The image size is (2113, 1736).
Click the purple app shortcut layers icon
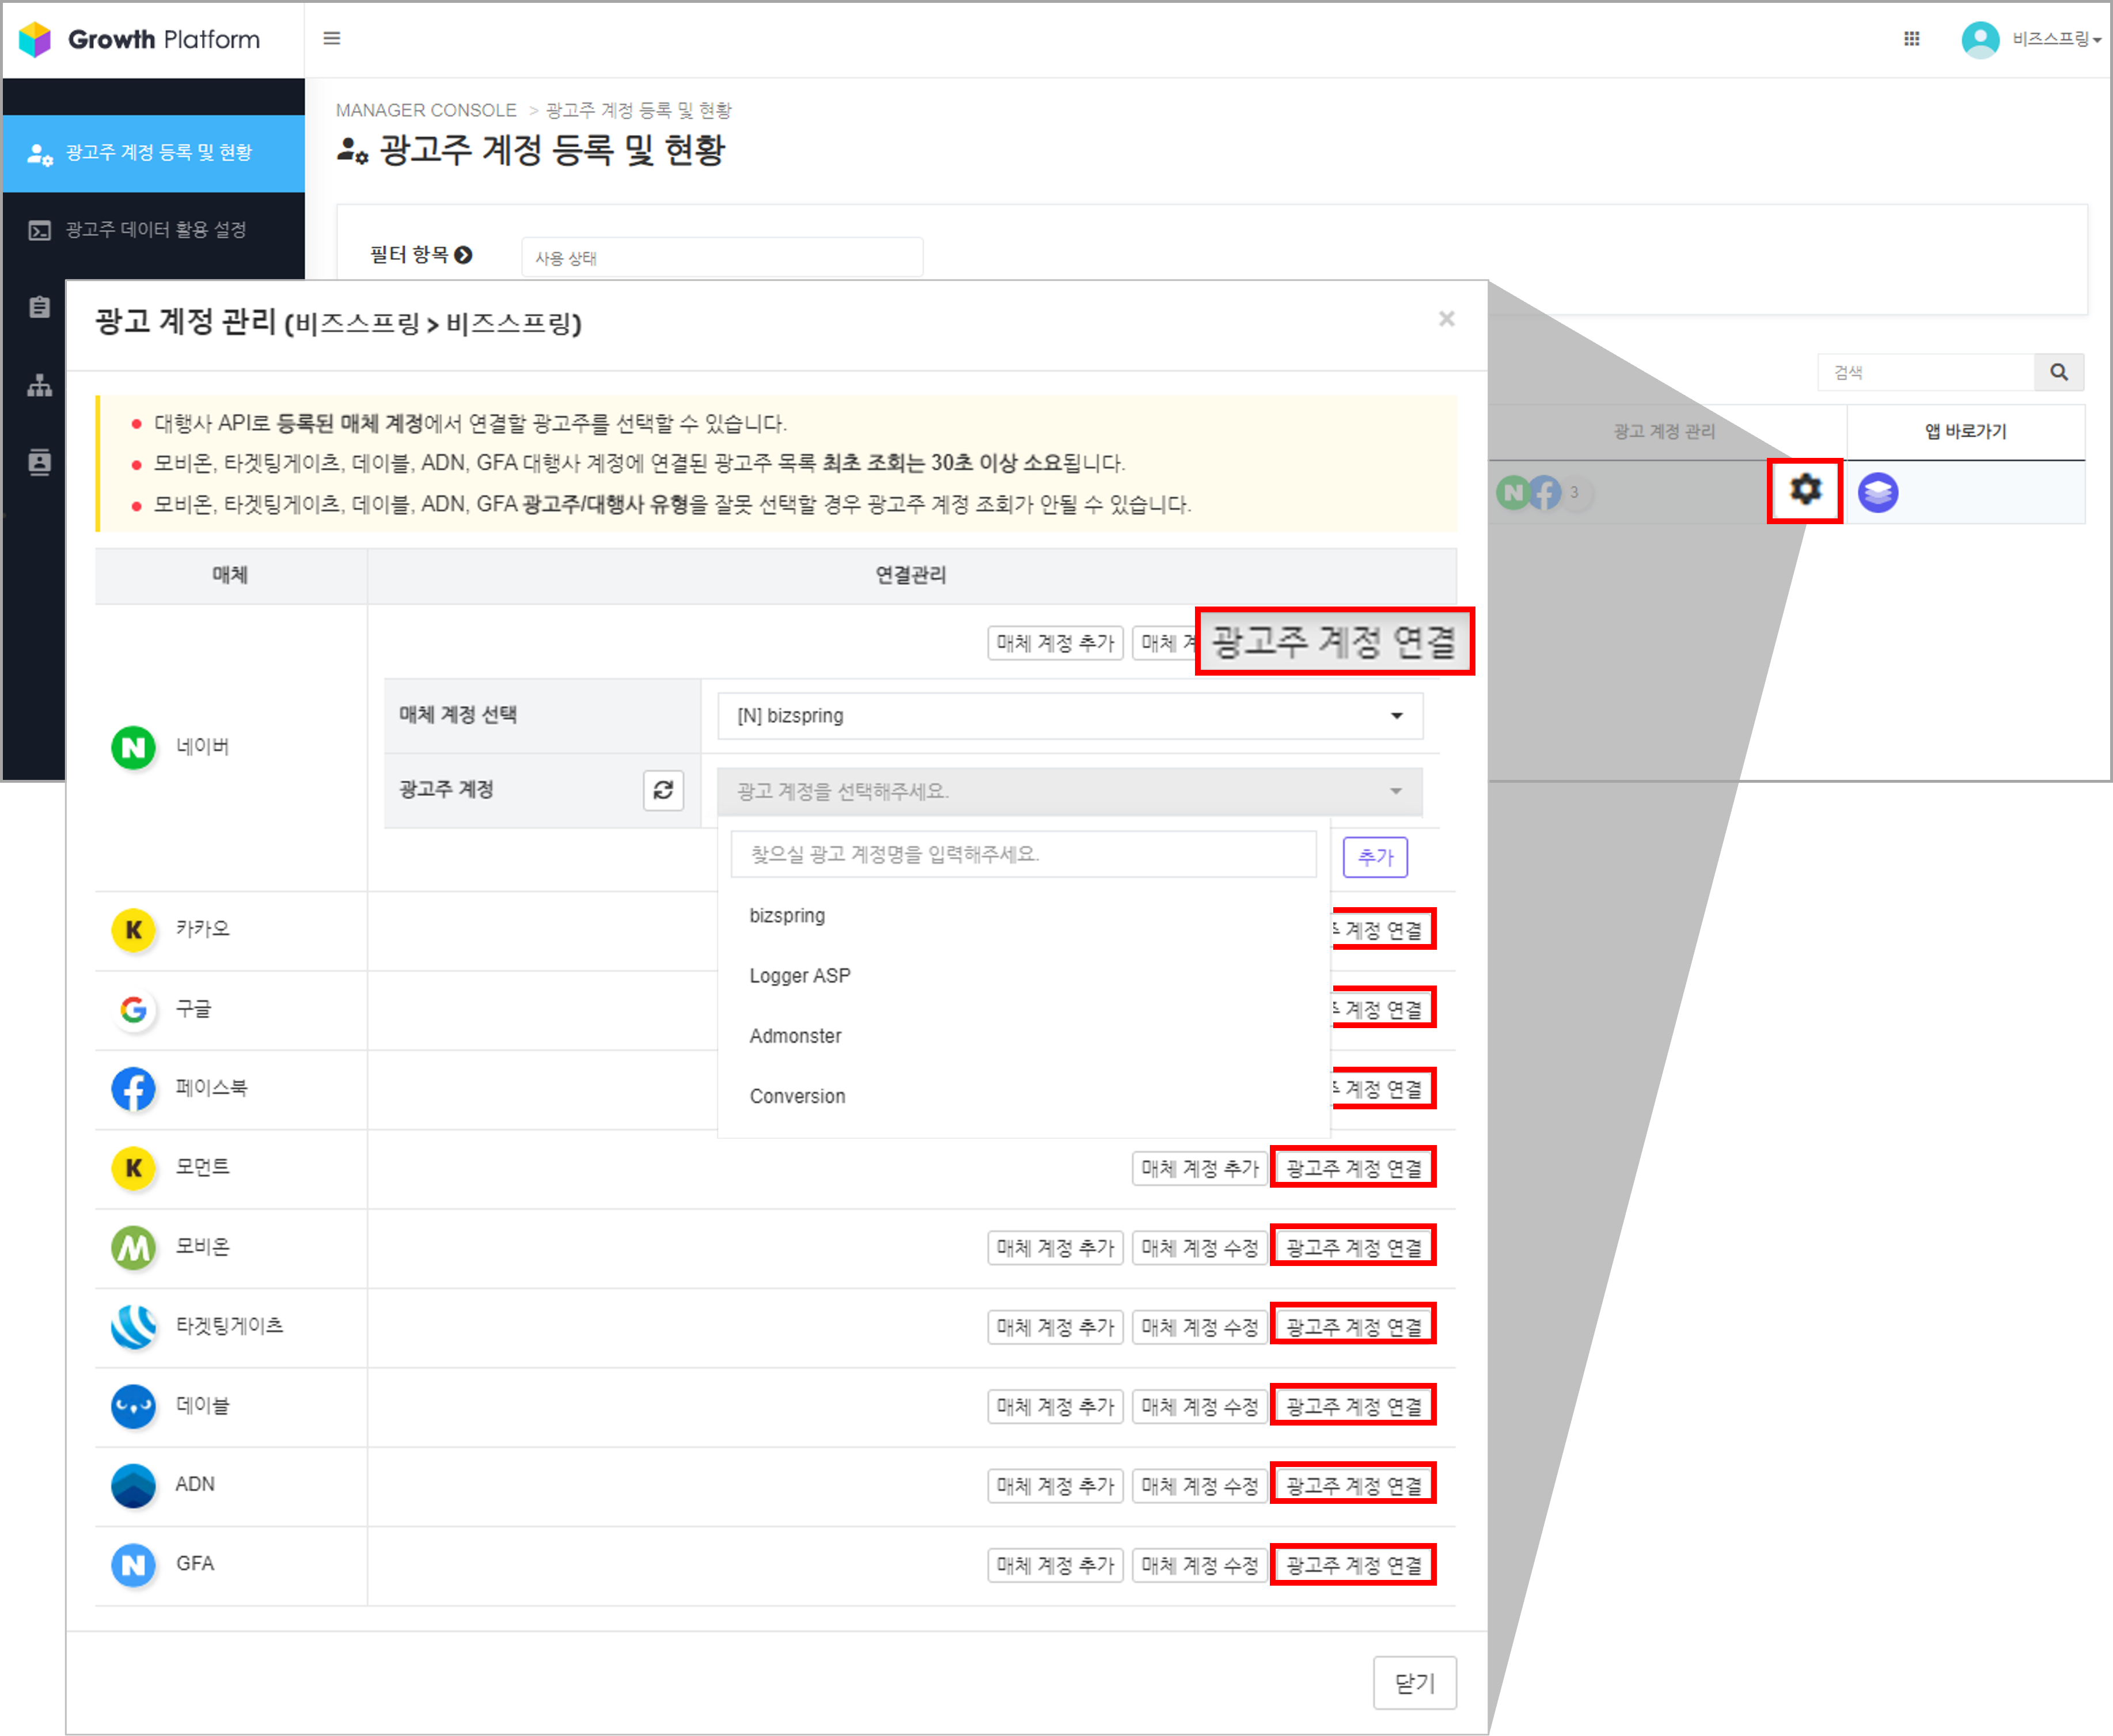1877,492
